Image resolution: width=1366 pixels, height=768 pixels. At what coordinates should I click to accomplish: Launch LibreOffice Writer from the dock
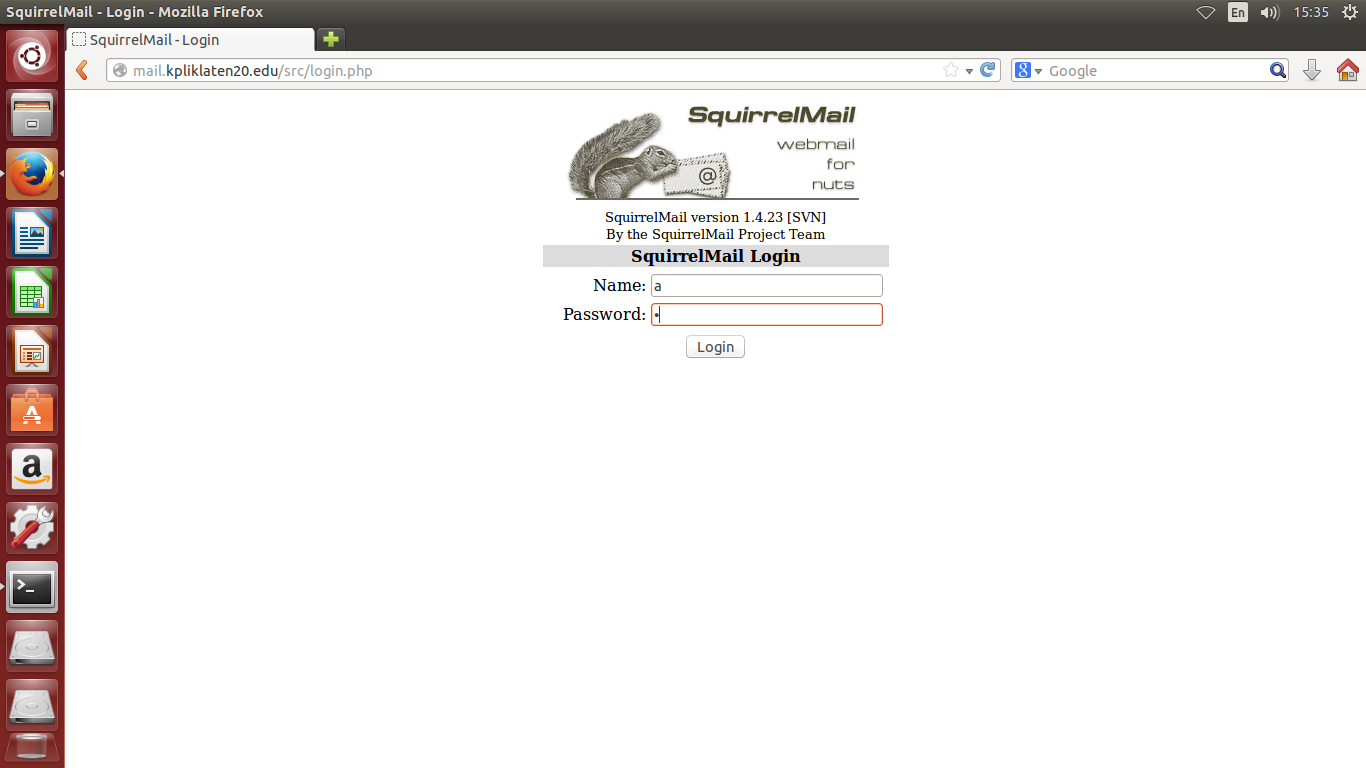(32, 233)
